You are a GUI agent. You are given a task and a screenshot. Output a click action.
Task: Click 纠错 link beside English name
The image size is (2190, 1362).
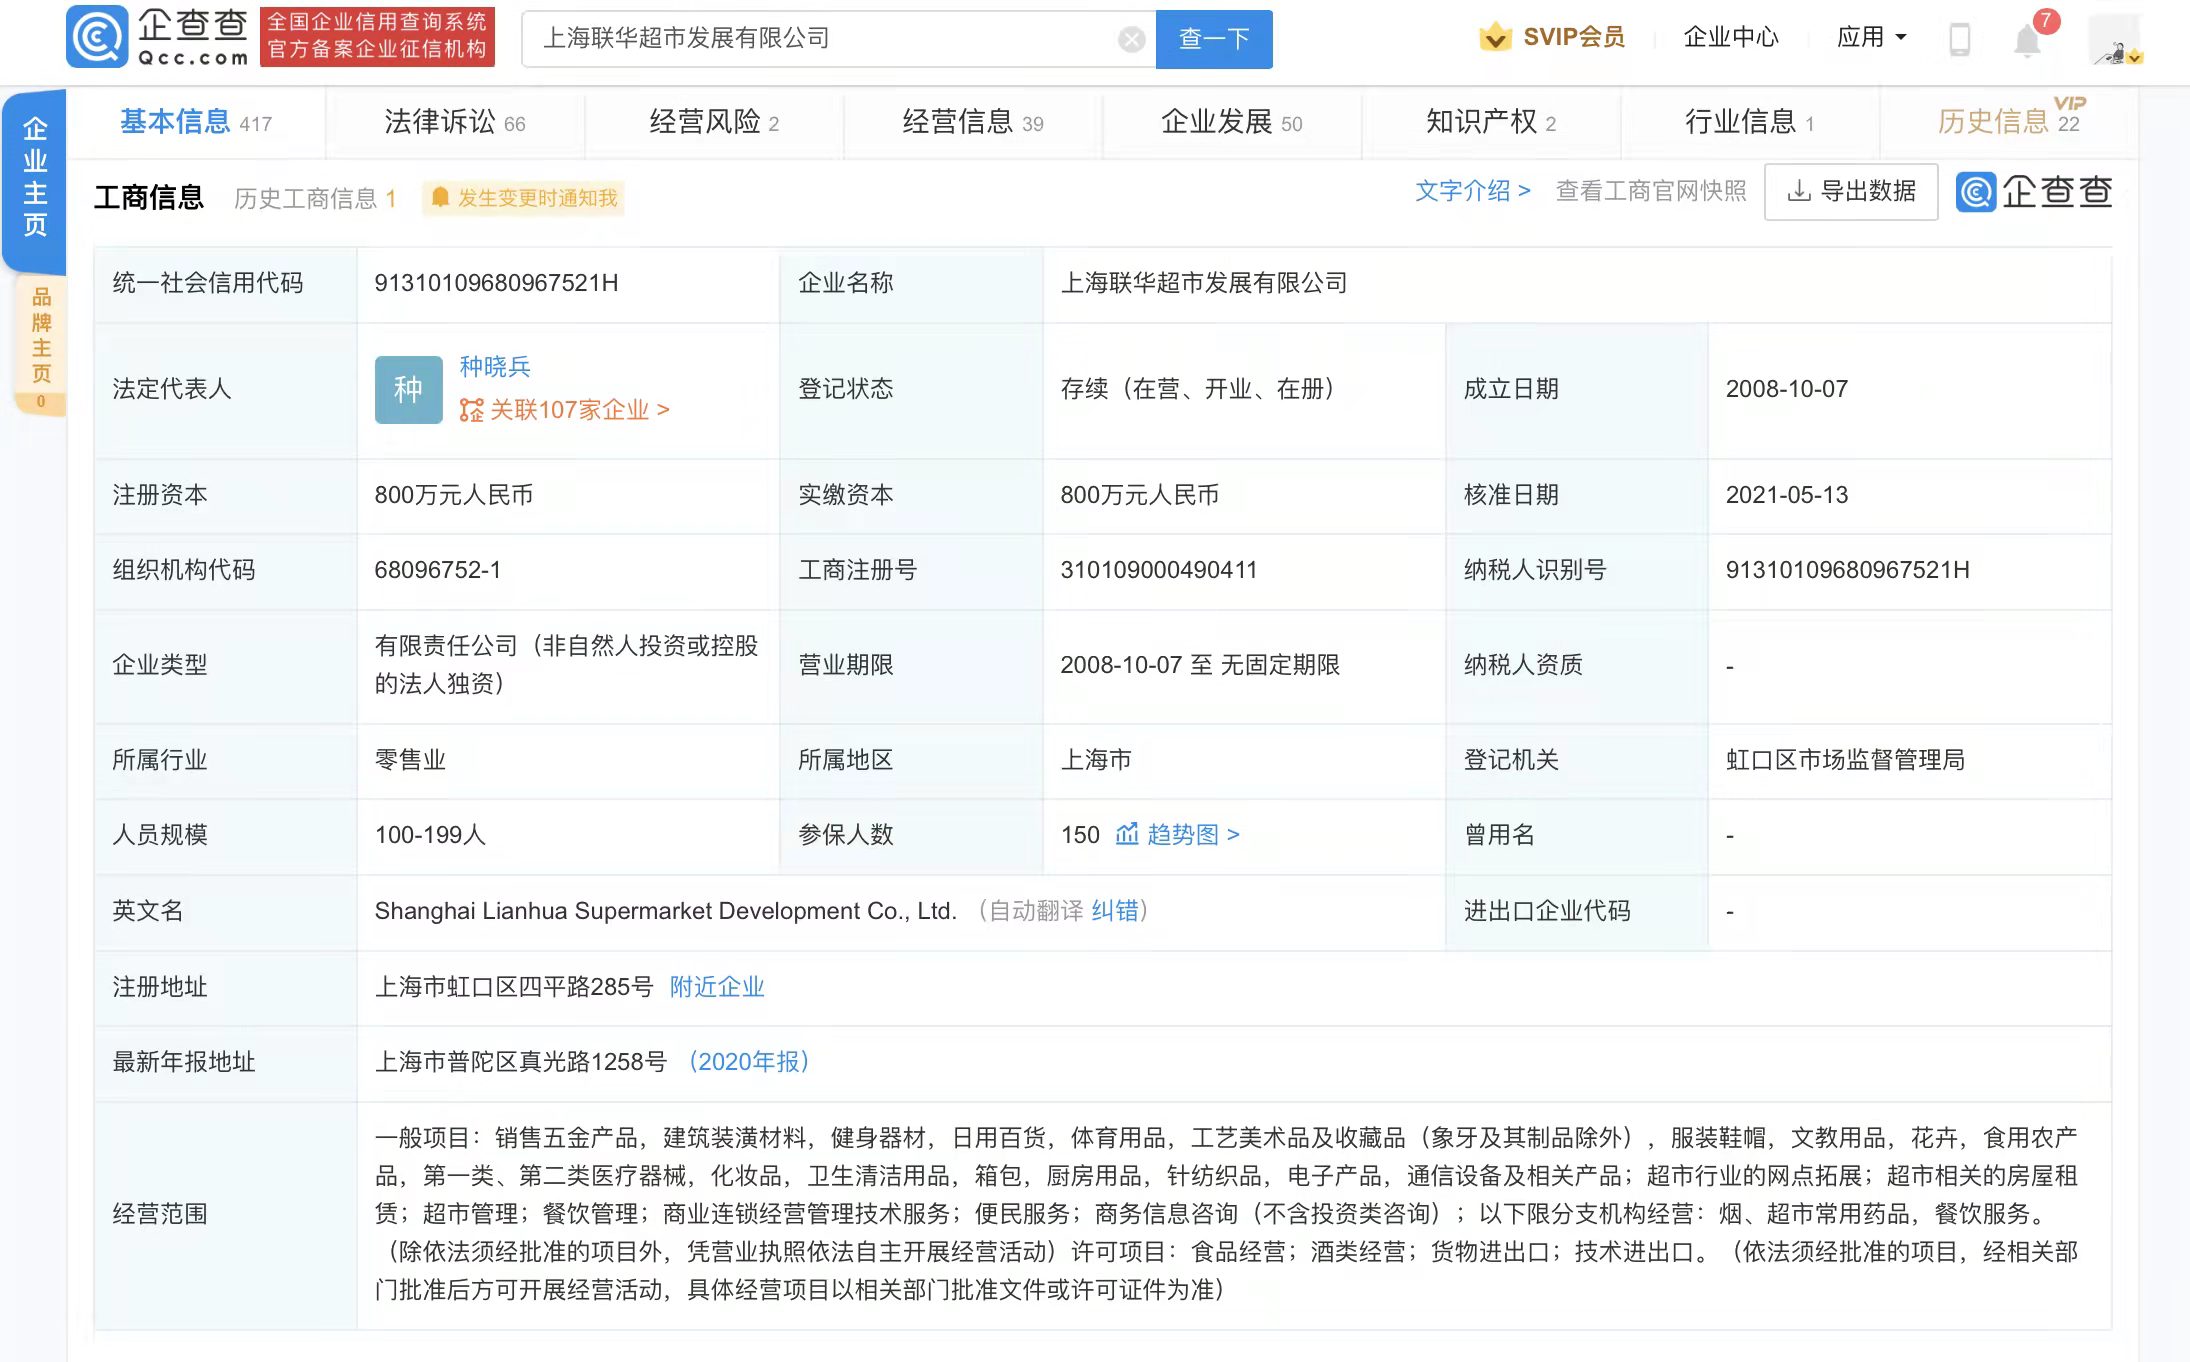pyautogui.click(x=1115, y=911)
